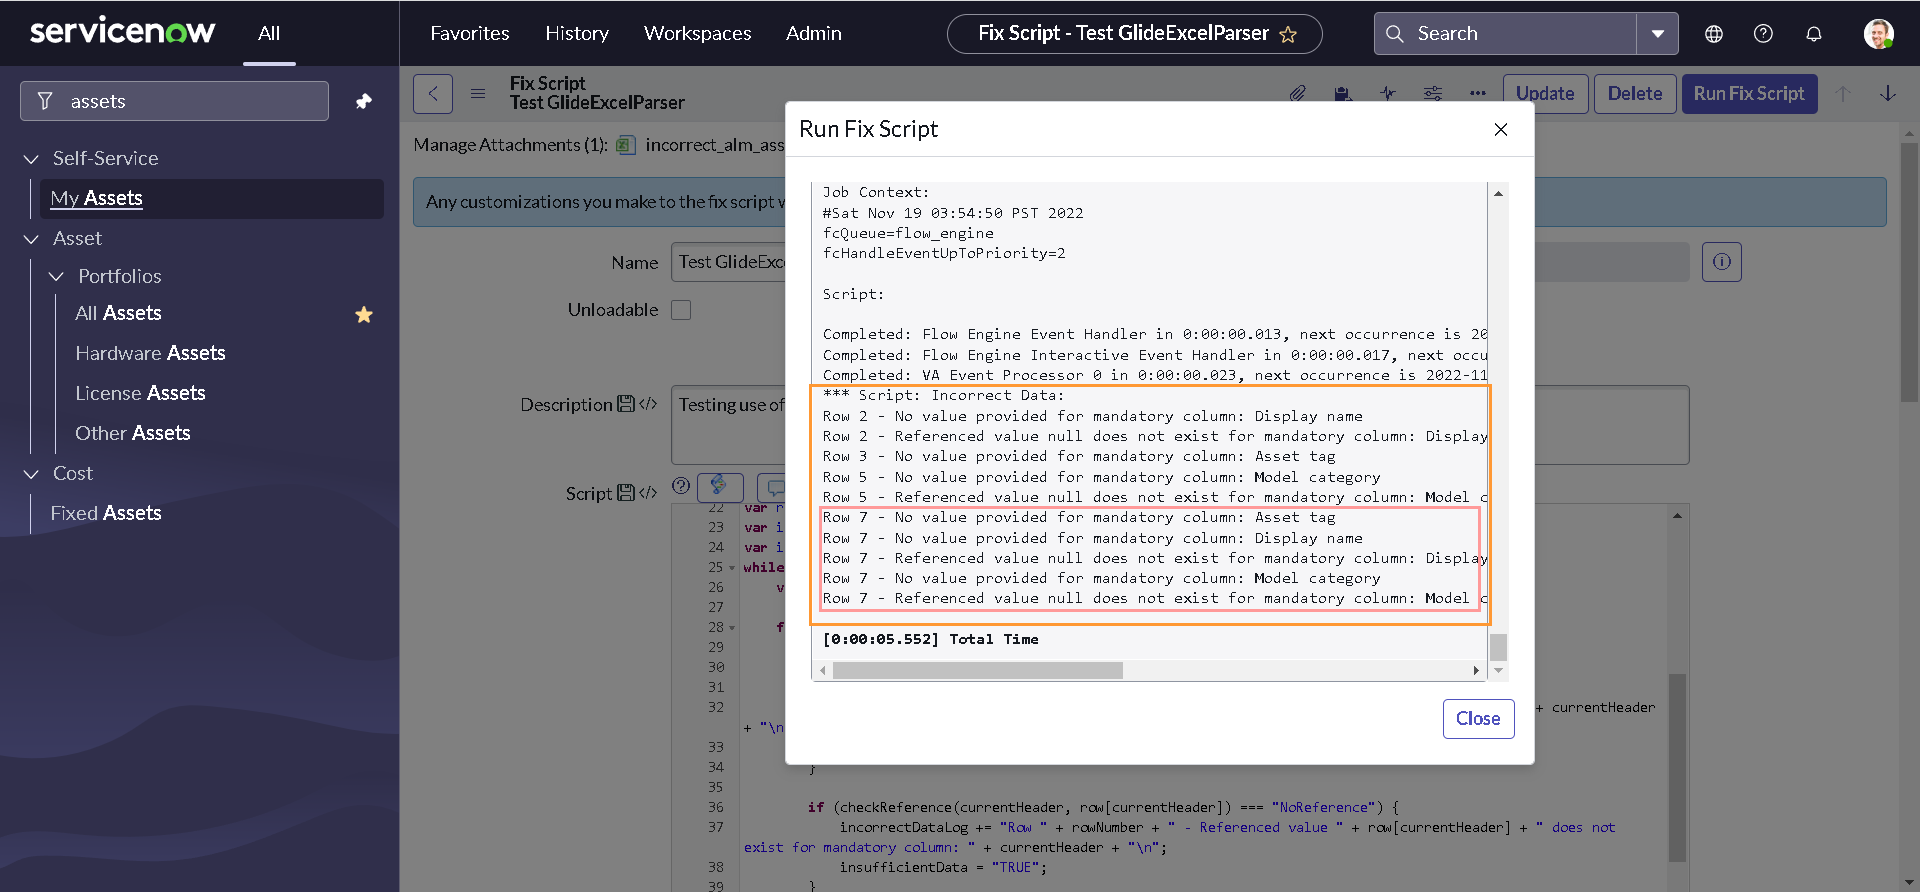The height and width of the screenshot is (892, 1920).
Task: Open My Assets module
Action: pyautogui.click(x=211, y=198)
